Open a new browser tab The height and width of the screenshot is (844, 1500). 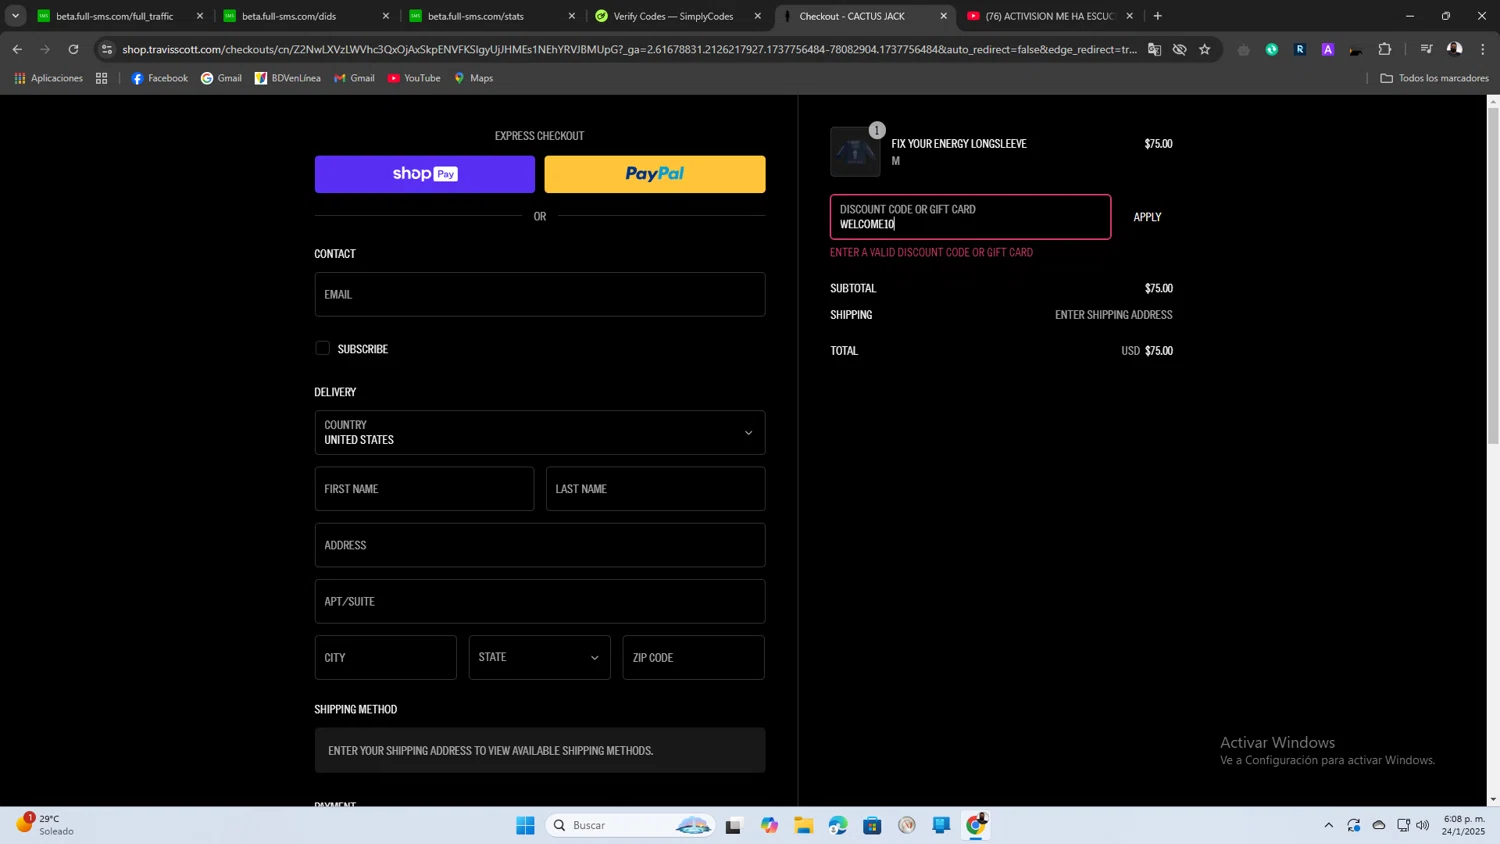click(1158, 16)
